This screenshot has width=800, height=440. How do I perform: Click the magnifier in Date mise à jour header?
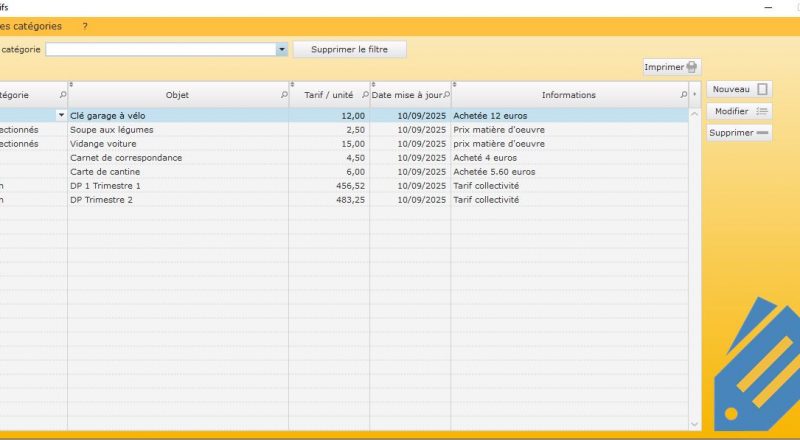tap(446, 95)
